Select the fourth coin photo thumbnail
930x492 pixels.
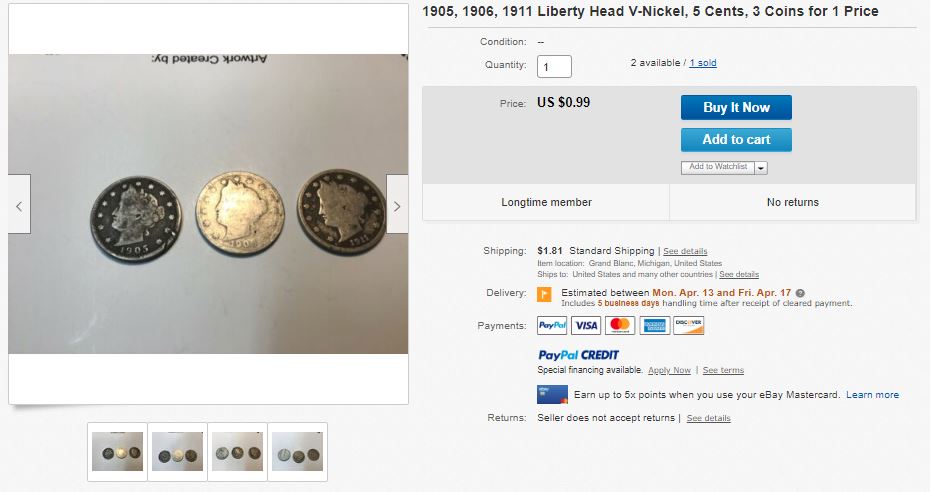(x=297, y=452)
